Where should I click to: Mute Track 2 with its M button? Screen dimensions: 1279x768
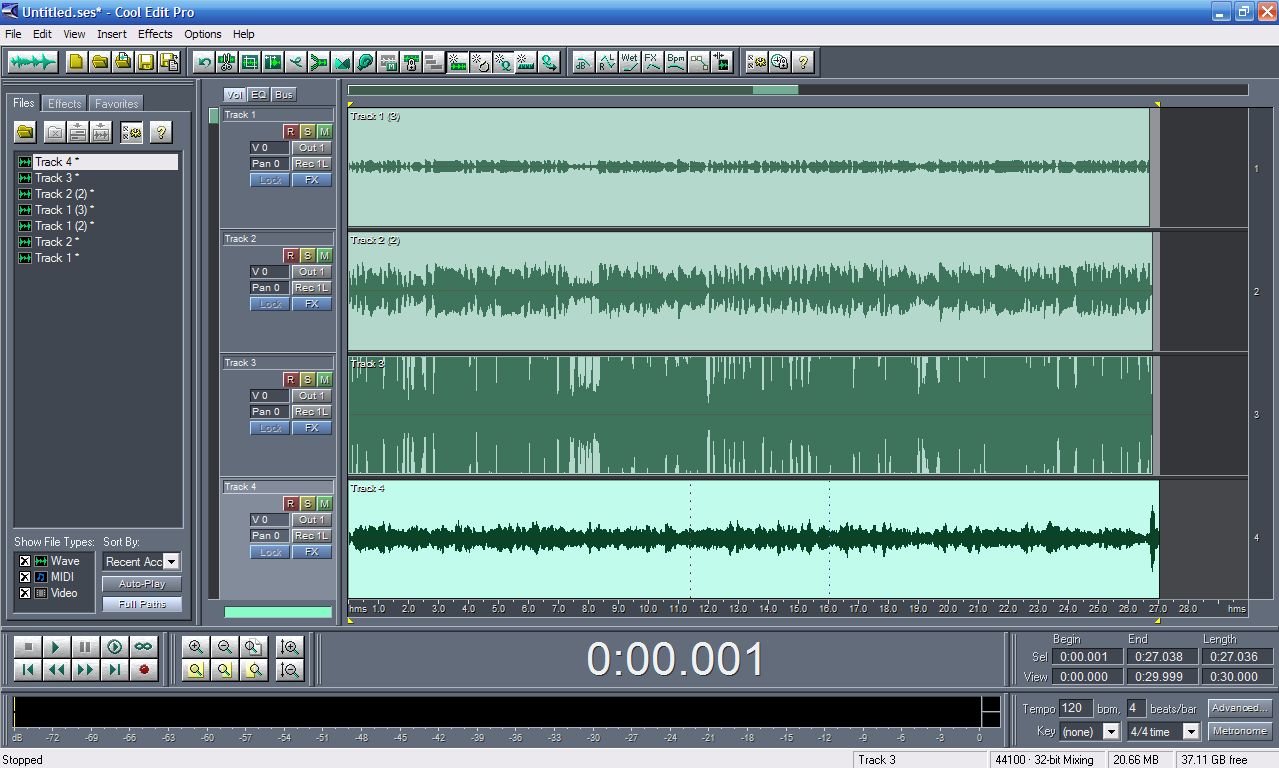tap(324, 255)
